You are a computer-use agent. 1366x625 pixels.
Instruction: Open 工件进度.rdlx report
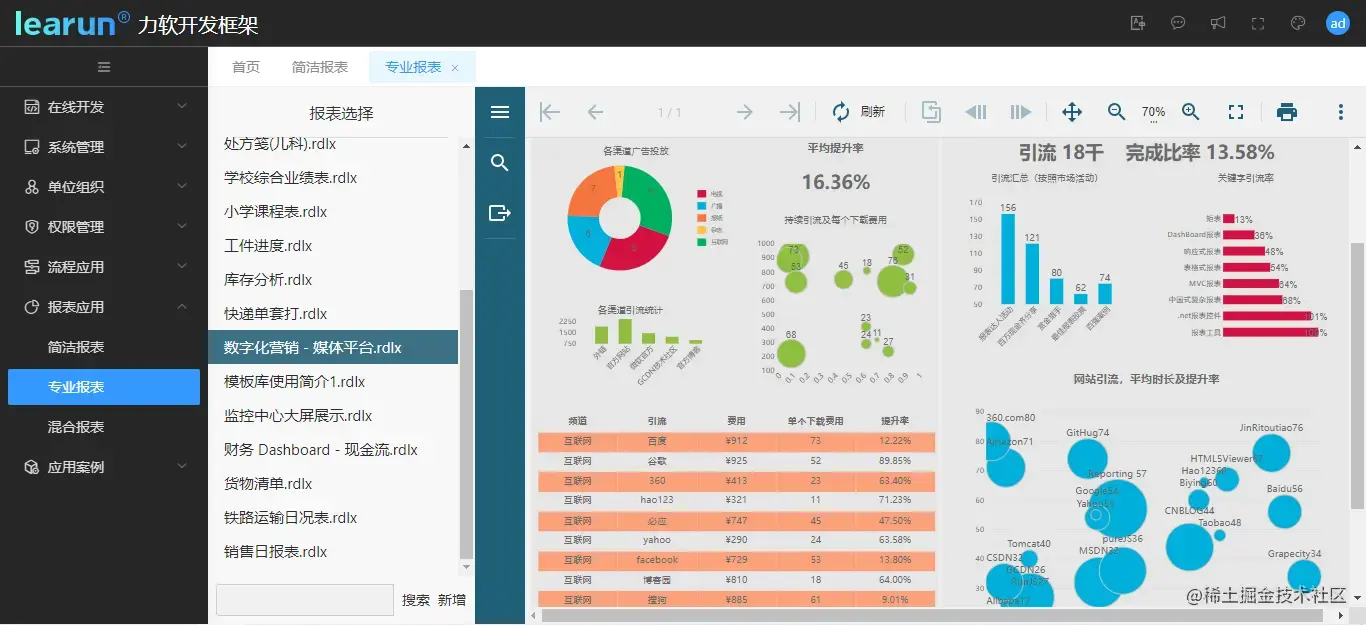(x=333, y=246)
